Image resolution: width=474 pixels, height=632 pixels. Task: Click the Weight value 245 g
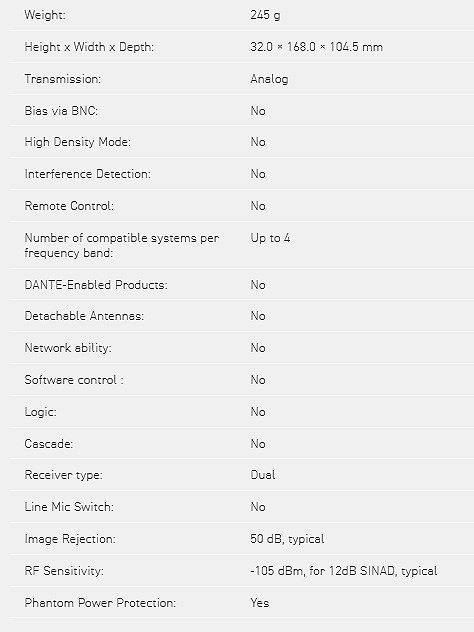click(265, 15)
